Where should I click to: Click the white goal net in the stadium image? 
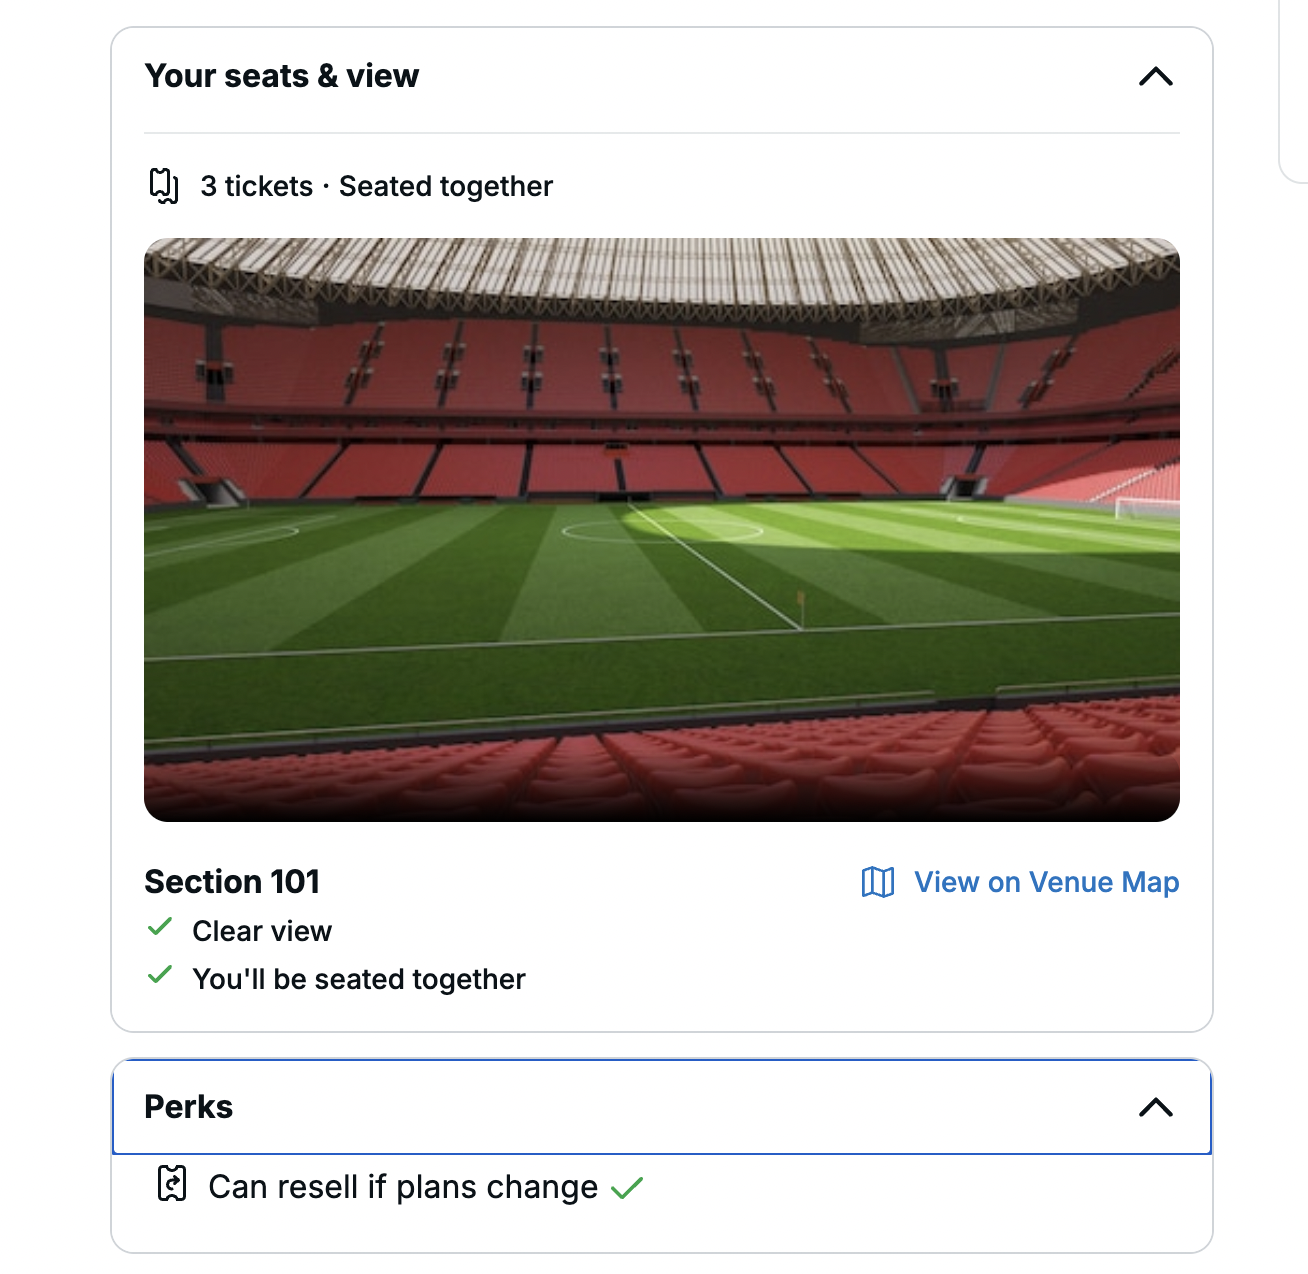(x=1146, y=507)
